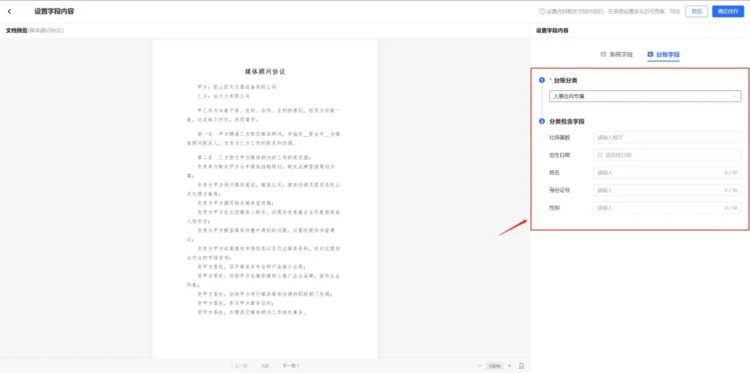Go to previous page with 上一页

click(x=239, y=366)
